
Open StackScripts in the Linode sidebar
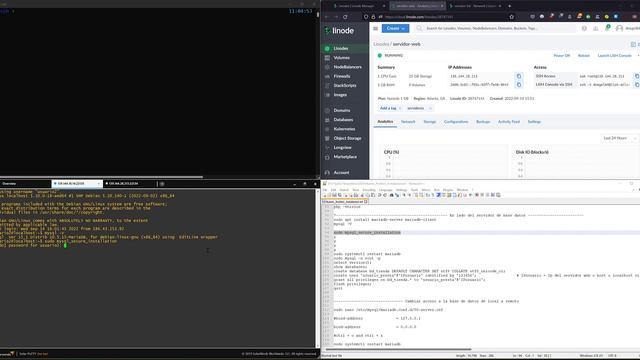(x=345, y=86)
